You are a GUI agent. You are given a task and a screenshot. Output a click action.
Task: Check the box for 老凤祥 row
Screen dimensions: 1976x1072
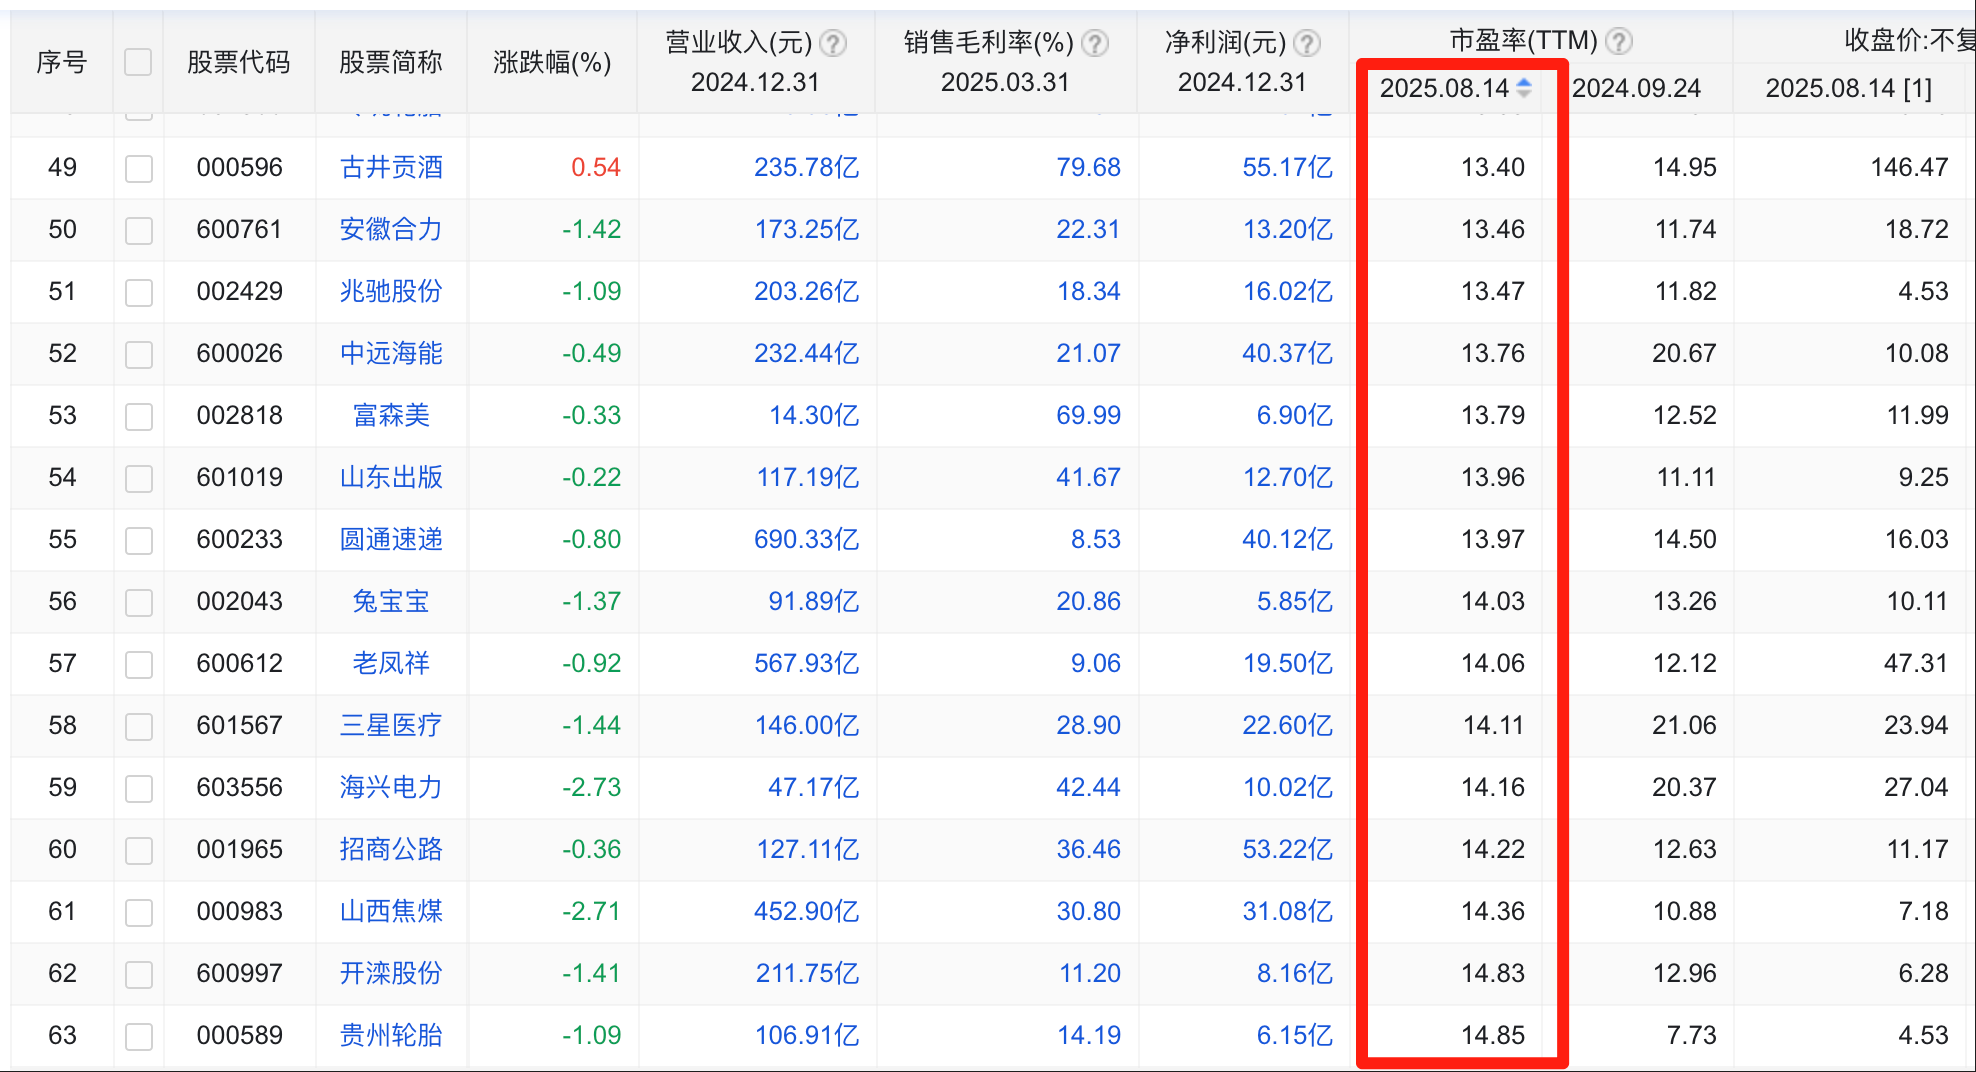click(139, 664)
